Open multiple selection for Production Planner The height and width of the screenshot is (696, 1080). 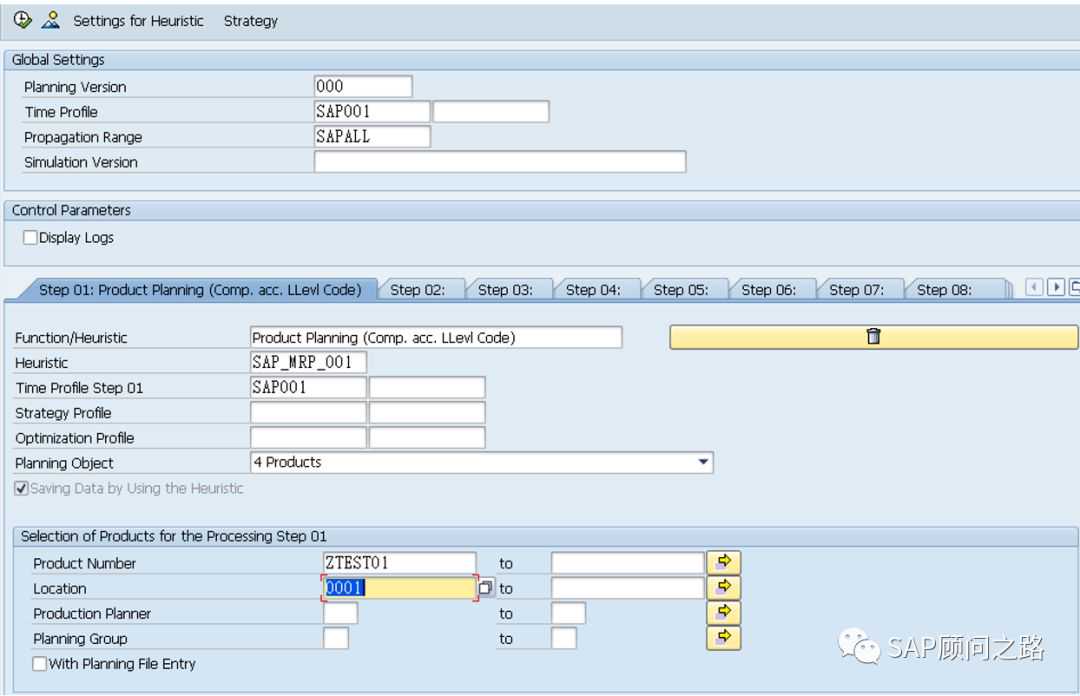[723, 613]
